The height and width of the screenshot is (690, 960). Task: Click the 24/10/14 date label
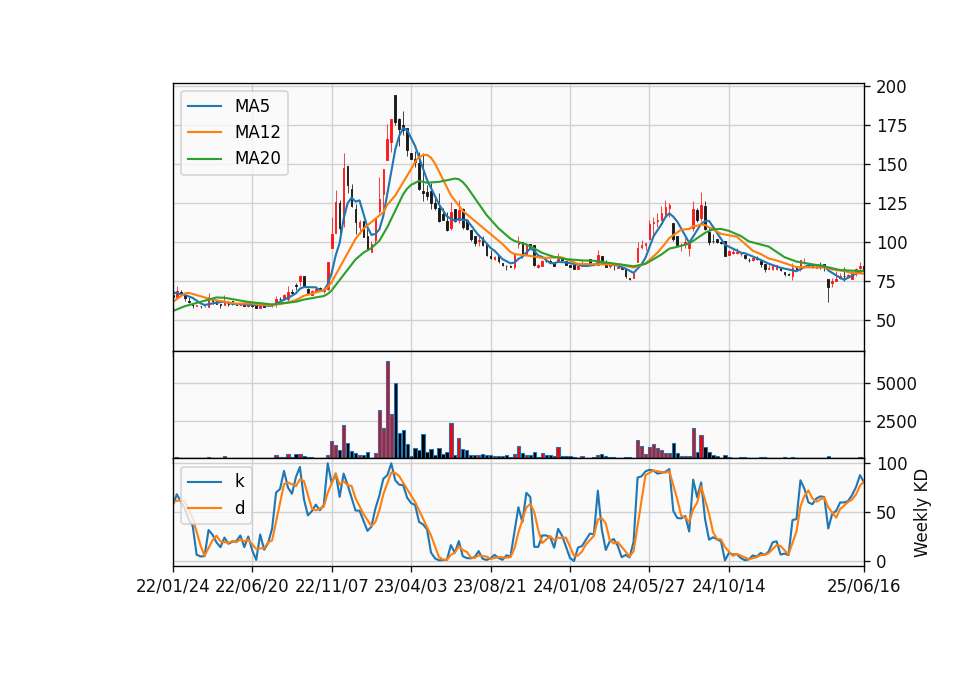[x=729, y=586]
